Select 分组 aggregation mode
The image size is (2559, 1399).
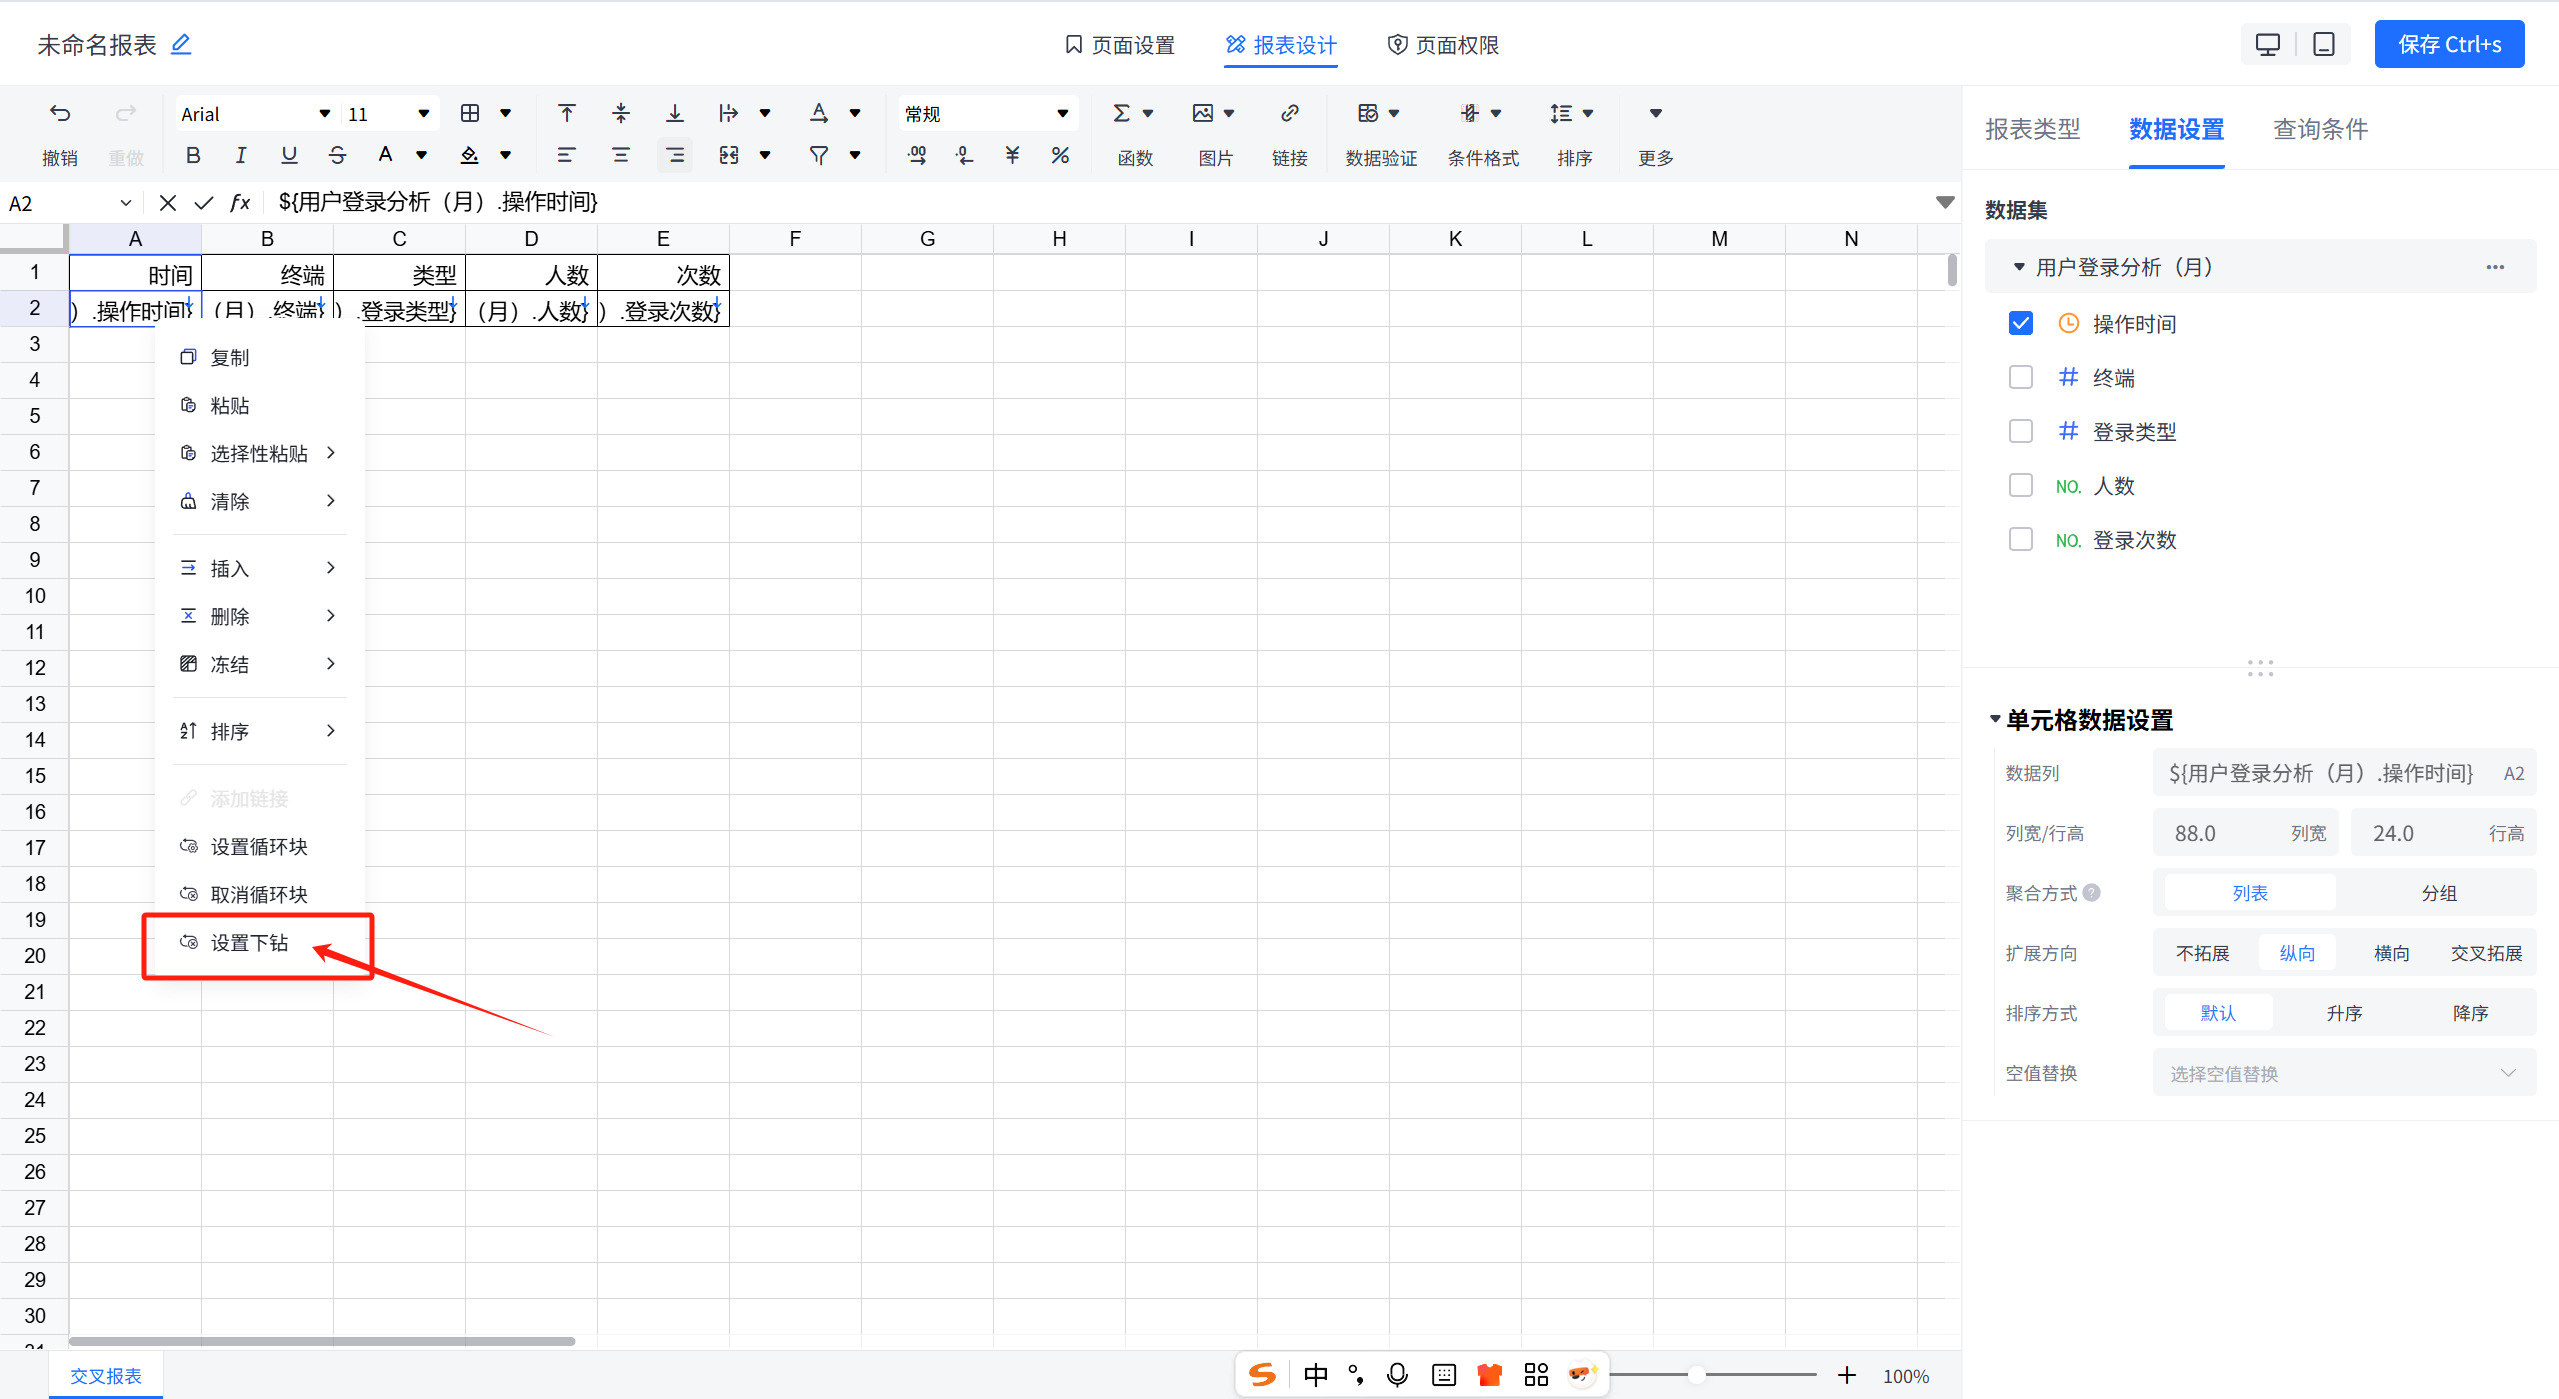click(x=2438, y=893)
